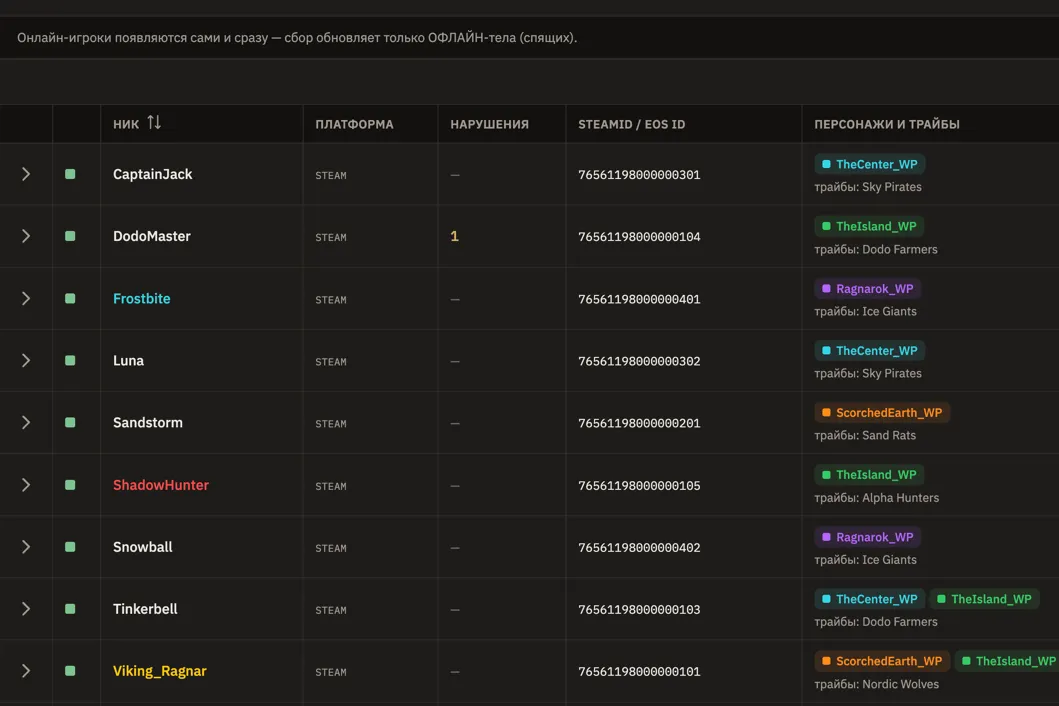Click Snowball's green online status indicator
The height and width of the screenshot is (706, 1059).
click(70, 547)
